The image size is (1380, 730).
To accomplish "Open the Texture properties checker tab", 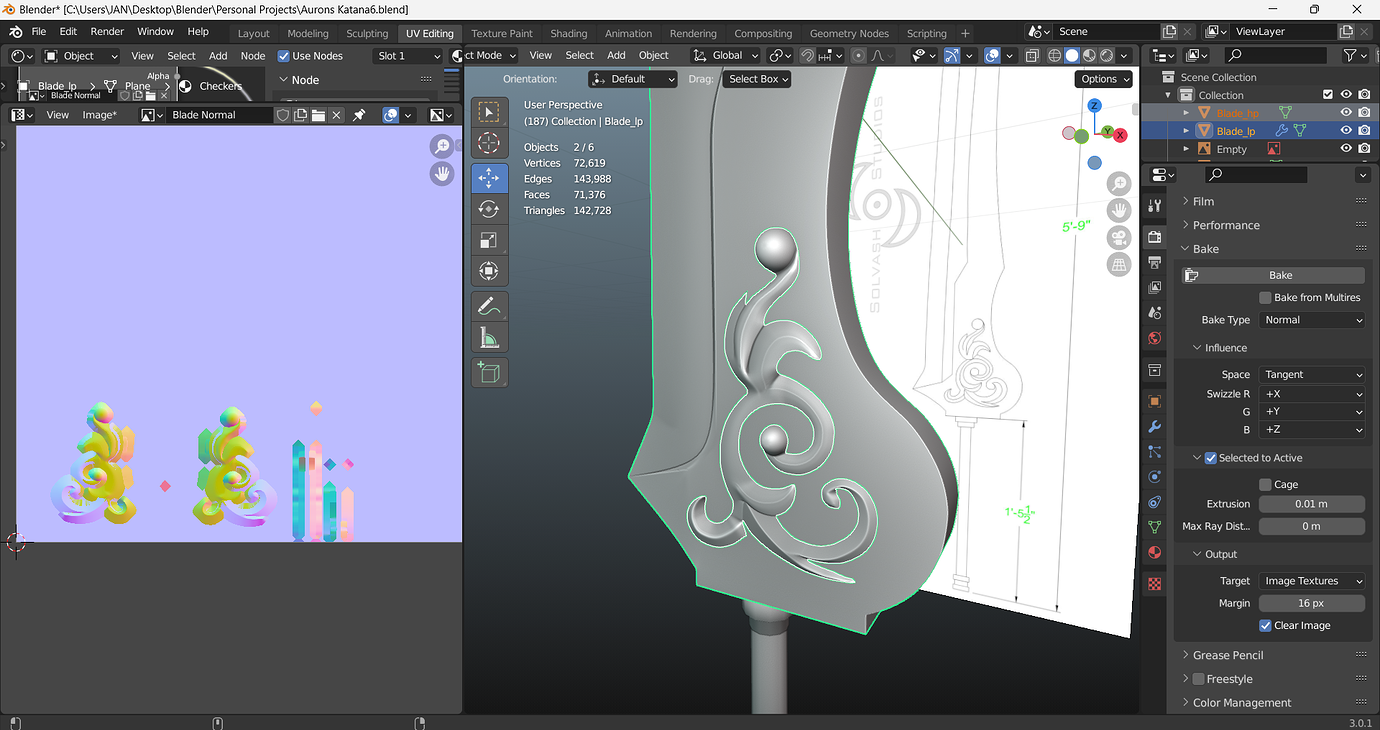I will pos(1155,583).
